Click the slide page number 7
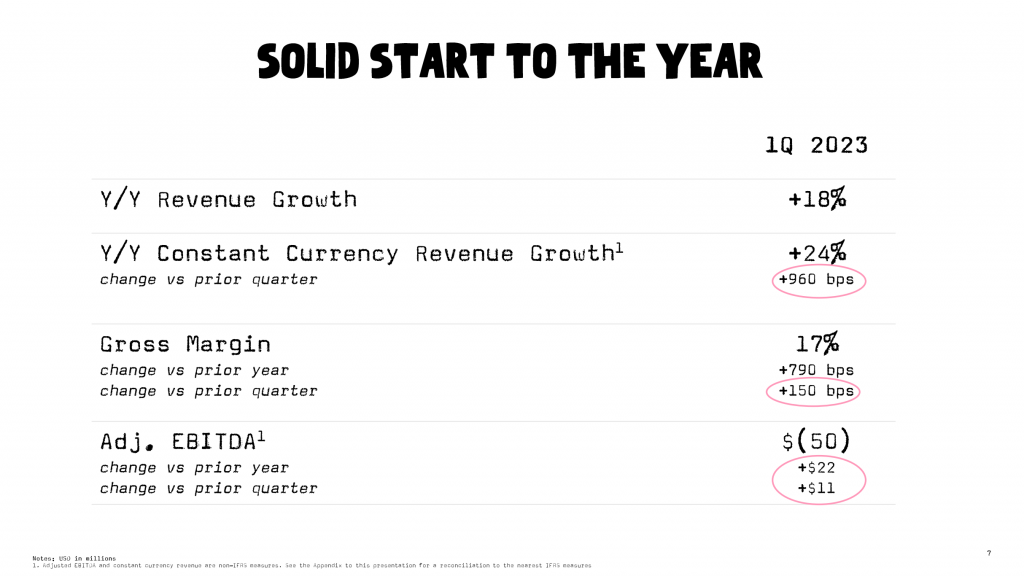 pos(989,553)
